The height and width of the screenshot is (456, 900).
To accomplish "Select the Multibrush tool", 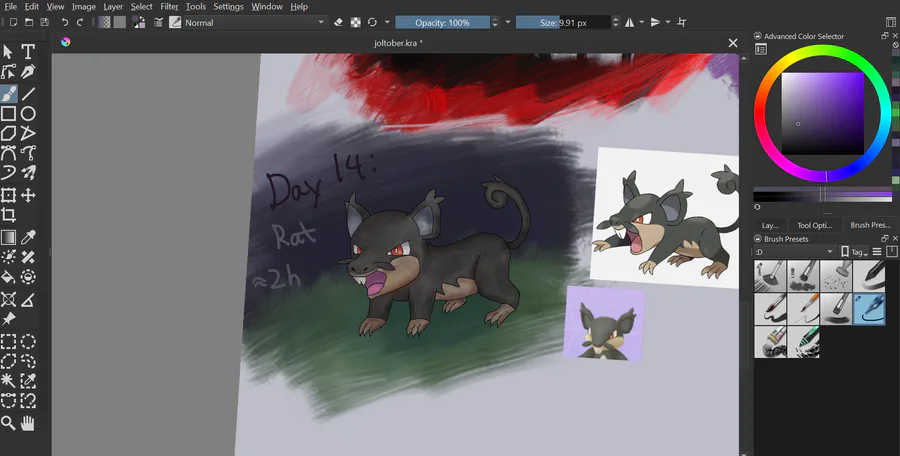I will [28, 173].
